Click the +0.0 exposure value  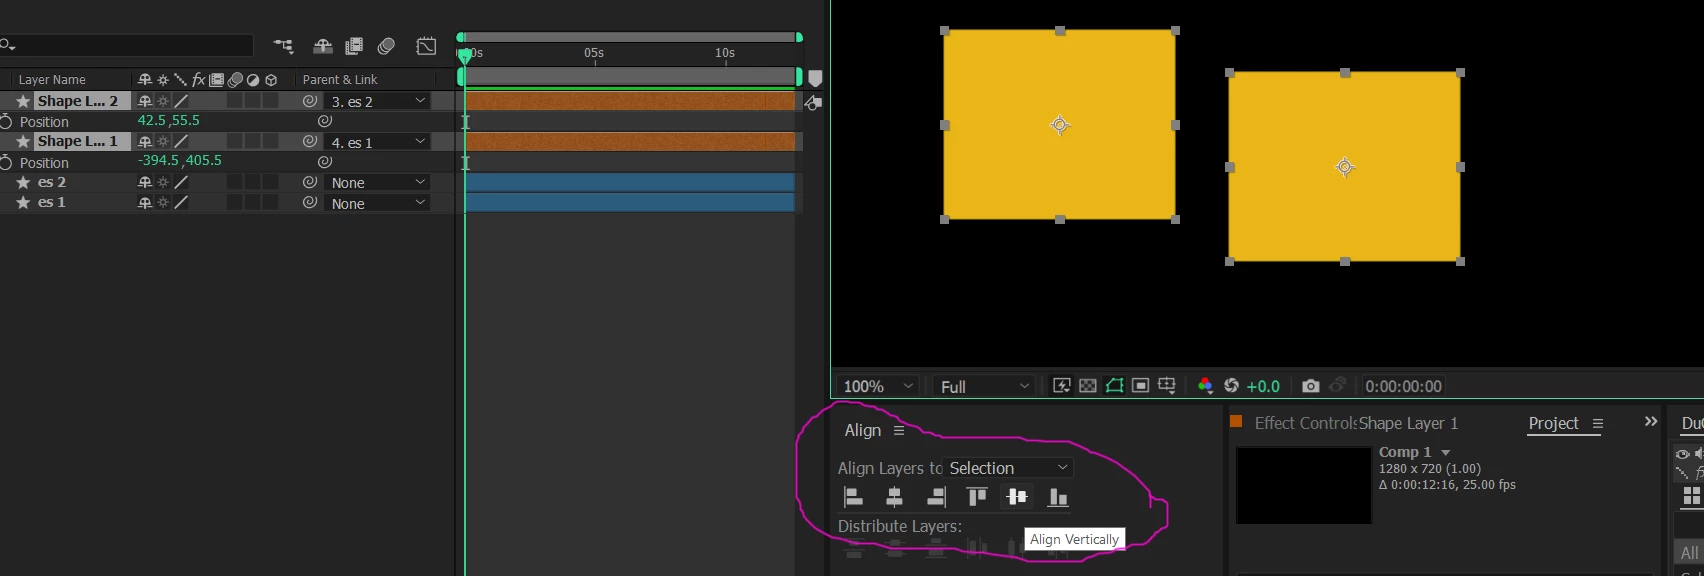1263,386
